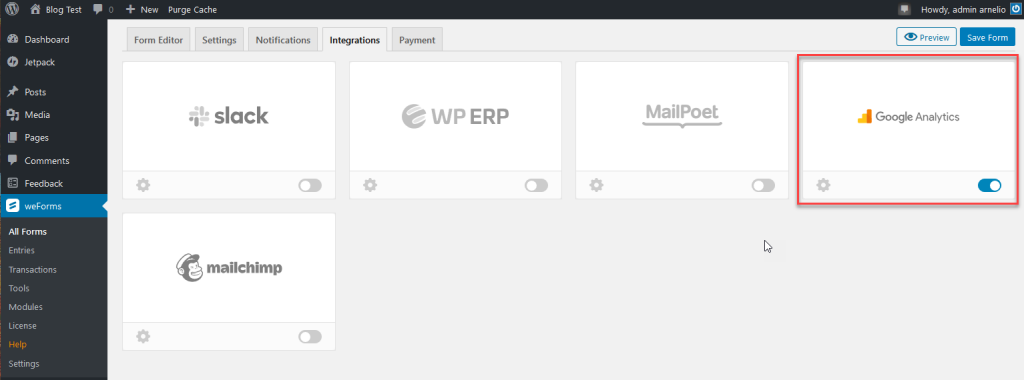Select the Integrations tab
The height and width of the screenshot is (380, 1024).
click(355, 40)
